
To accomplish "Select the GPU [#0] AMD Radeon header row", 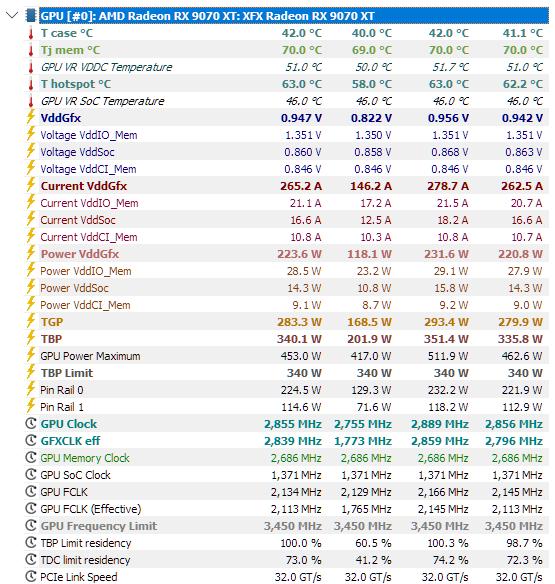I will click(x=294, y=16).
